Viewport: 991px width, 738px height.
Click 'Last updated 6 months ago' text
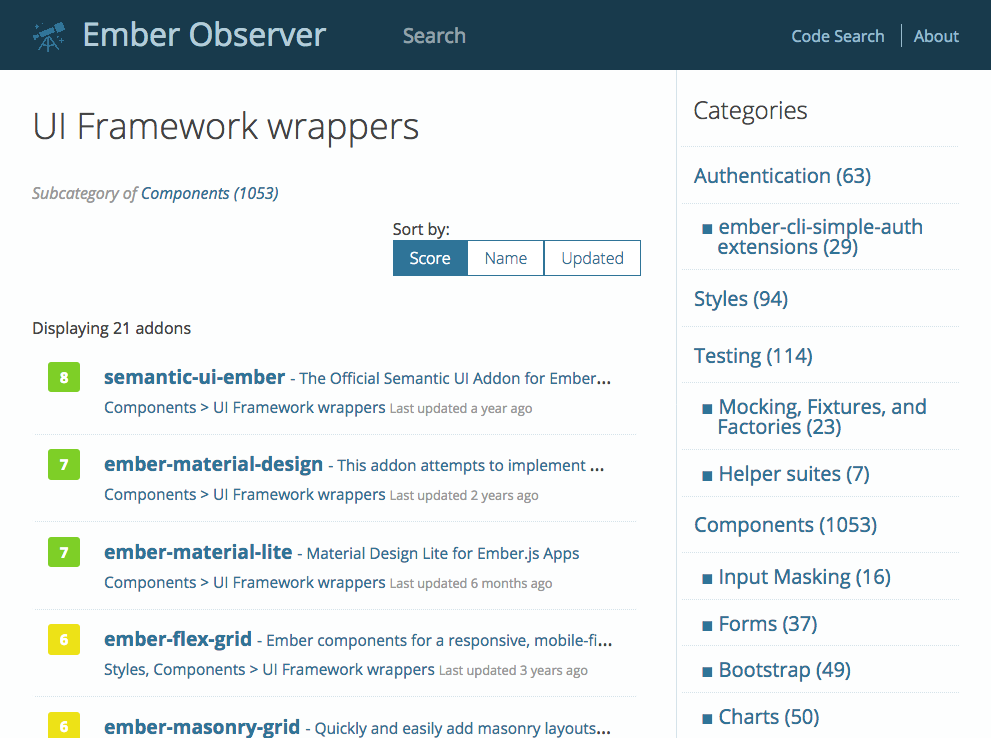[471, 584]
